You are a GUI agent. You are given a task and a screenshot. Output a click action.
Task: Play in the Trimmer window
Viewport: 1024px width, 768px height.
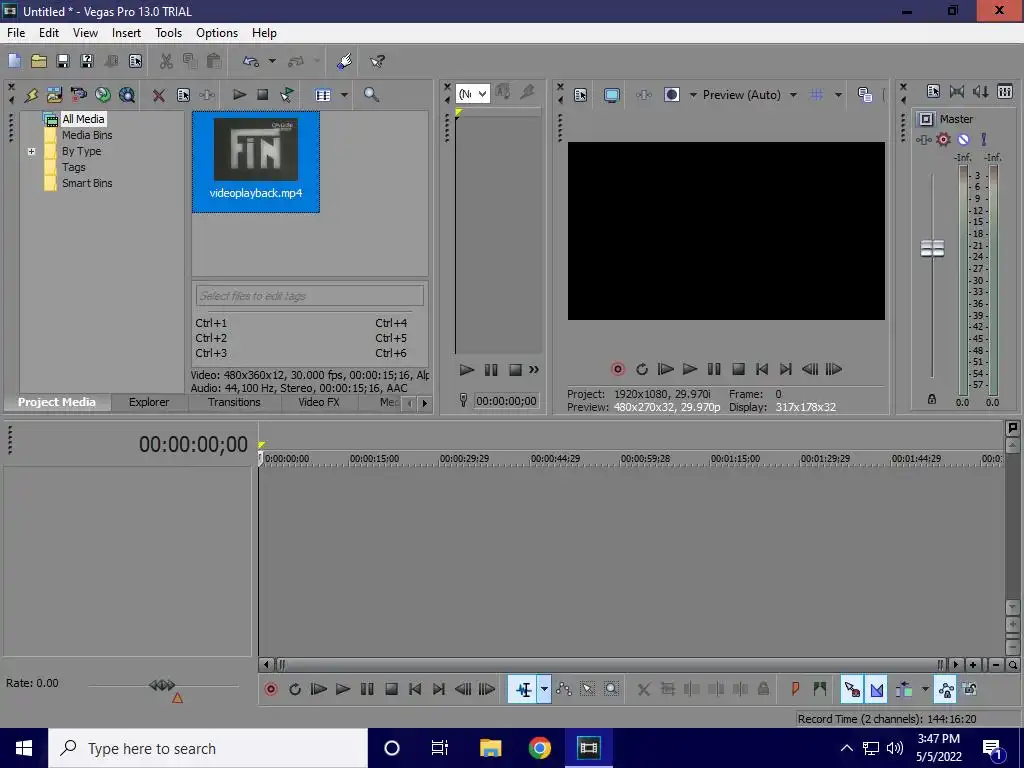click(466, 370)
